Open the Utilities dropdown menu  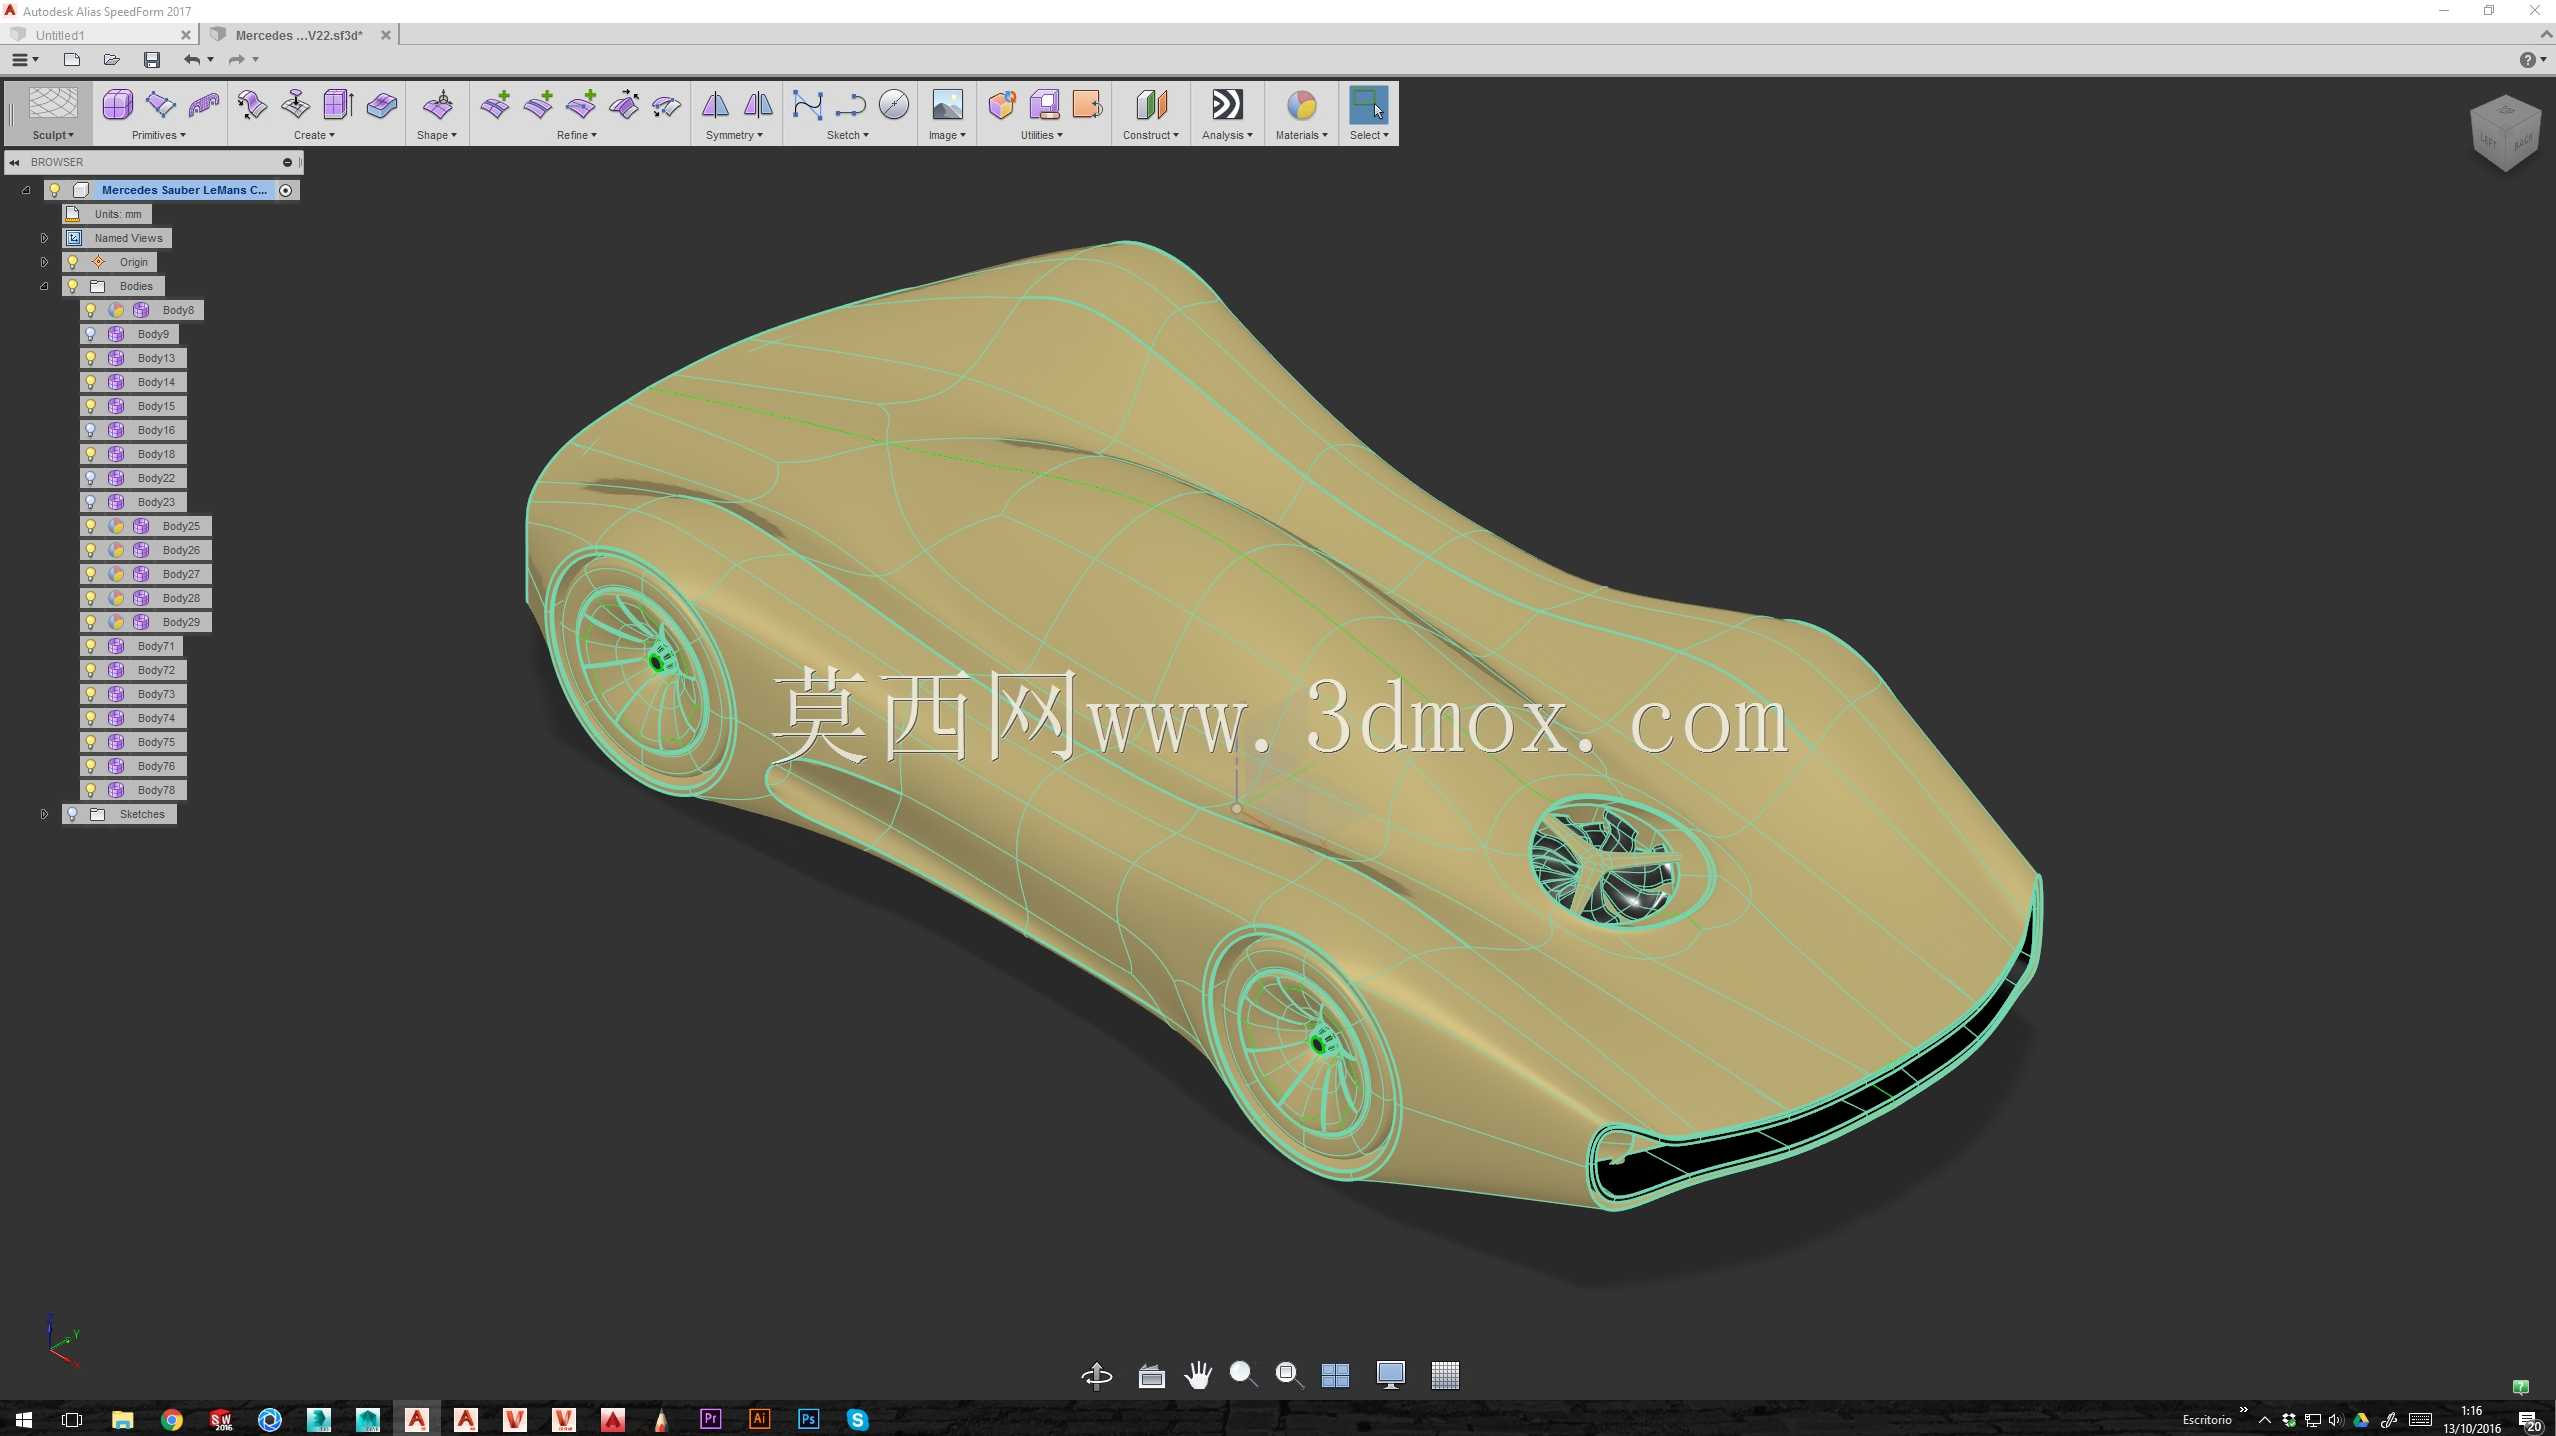click(x=1042, y=135)
